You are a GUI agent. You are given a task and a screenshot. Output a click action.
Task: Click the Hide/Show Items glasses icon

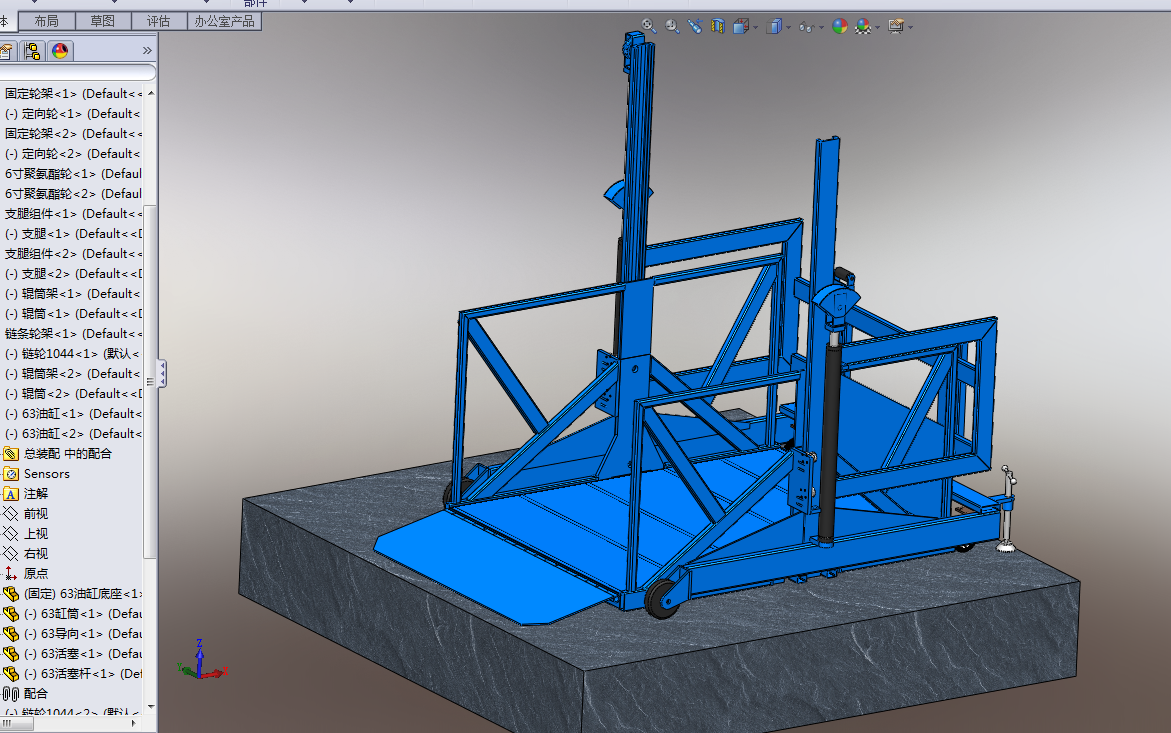pos(807,27)
